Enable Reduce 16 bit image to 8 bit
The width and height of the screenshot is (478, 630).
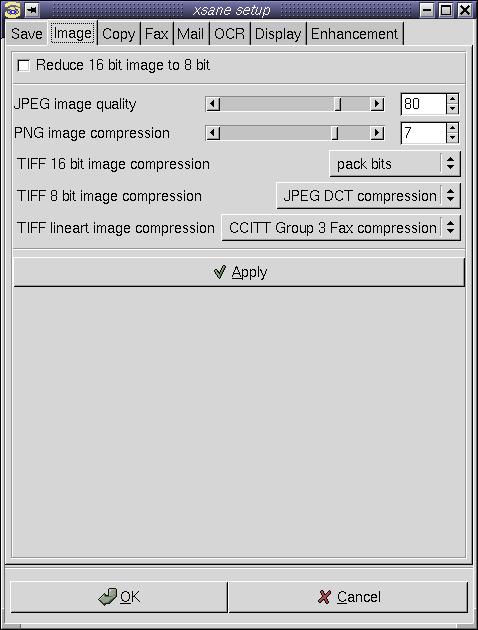coord(24,65)
